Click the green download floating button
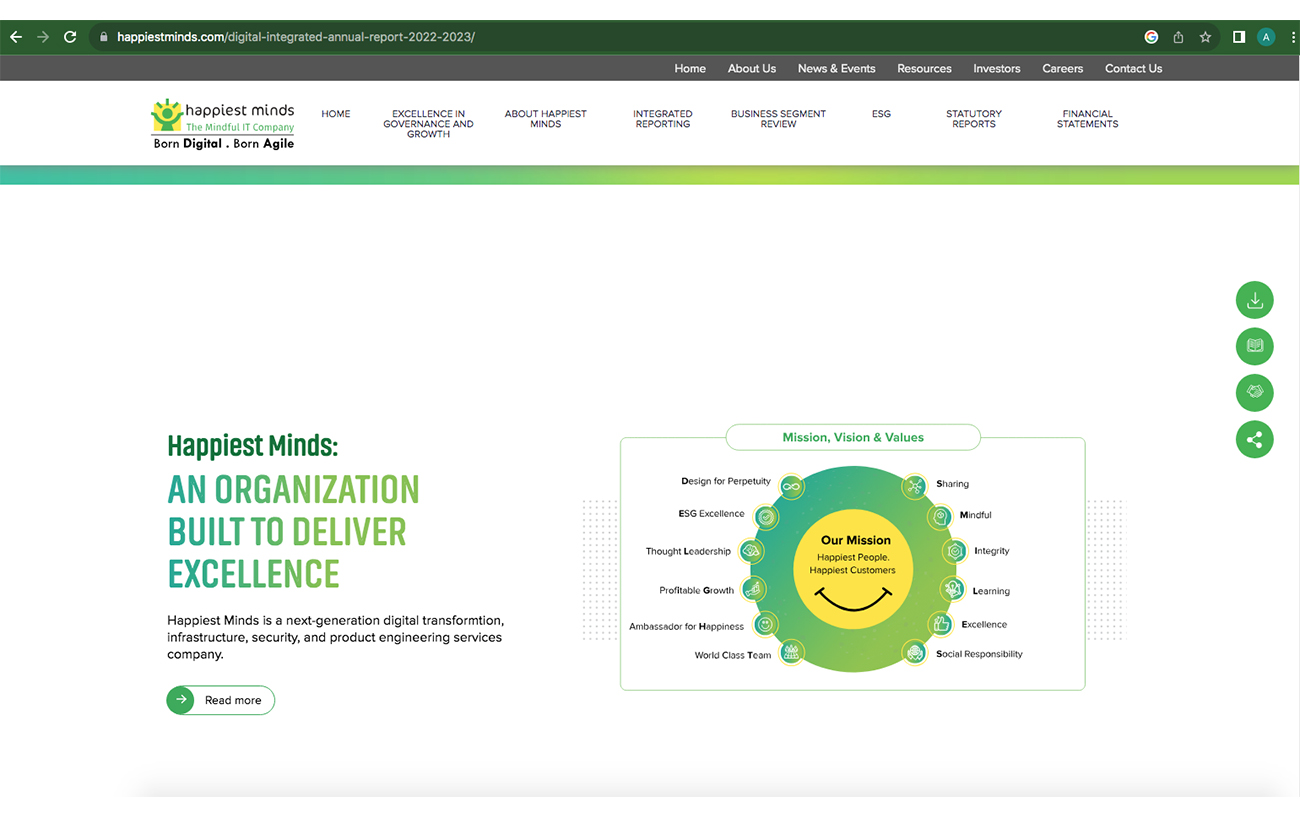 [x=1255, y=300]
